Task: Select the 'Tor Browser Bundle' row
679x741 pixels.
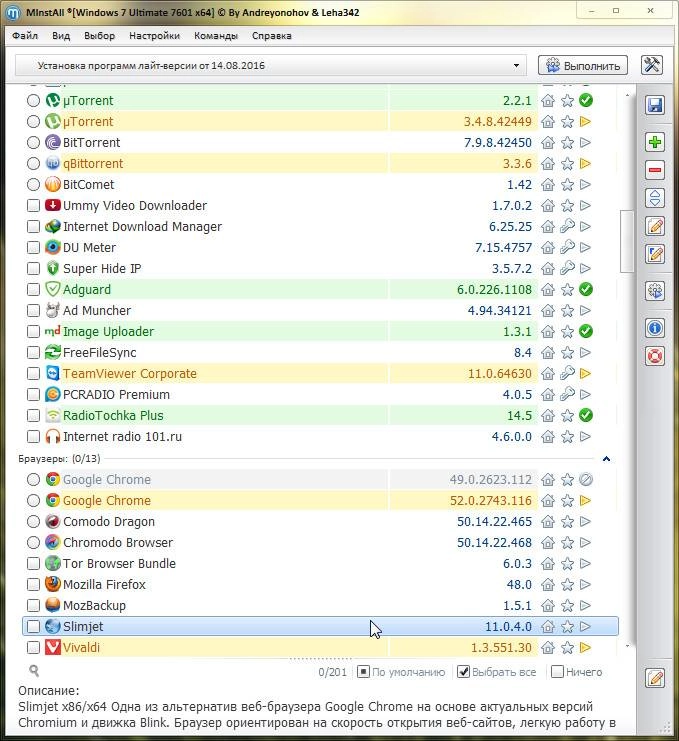Action: click(320, 564)
